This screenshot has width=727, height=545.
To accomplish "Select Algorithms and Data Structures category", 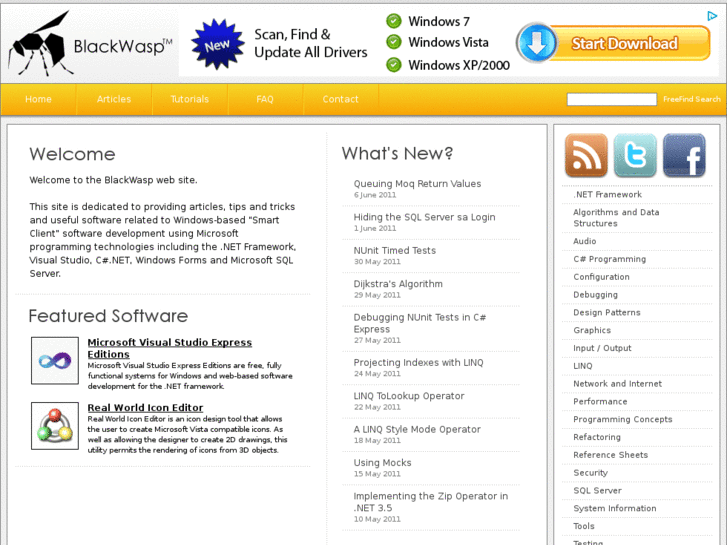I will (616, 218).
